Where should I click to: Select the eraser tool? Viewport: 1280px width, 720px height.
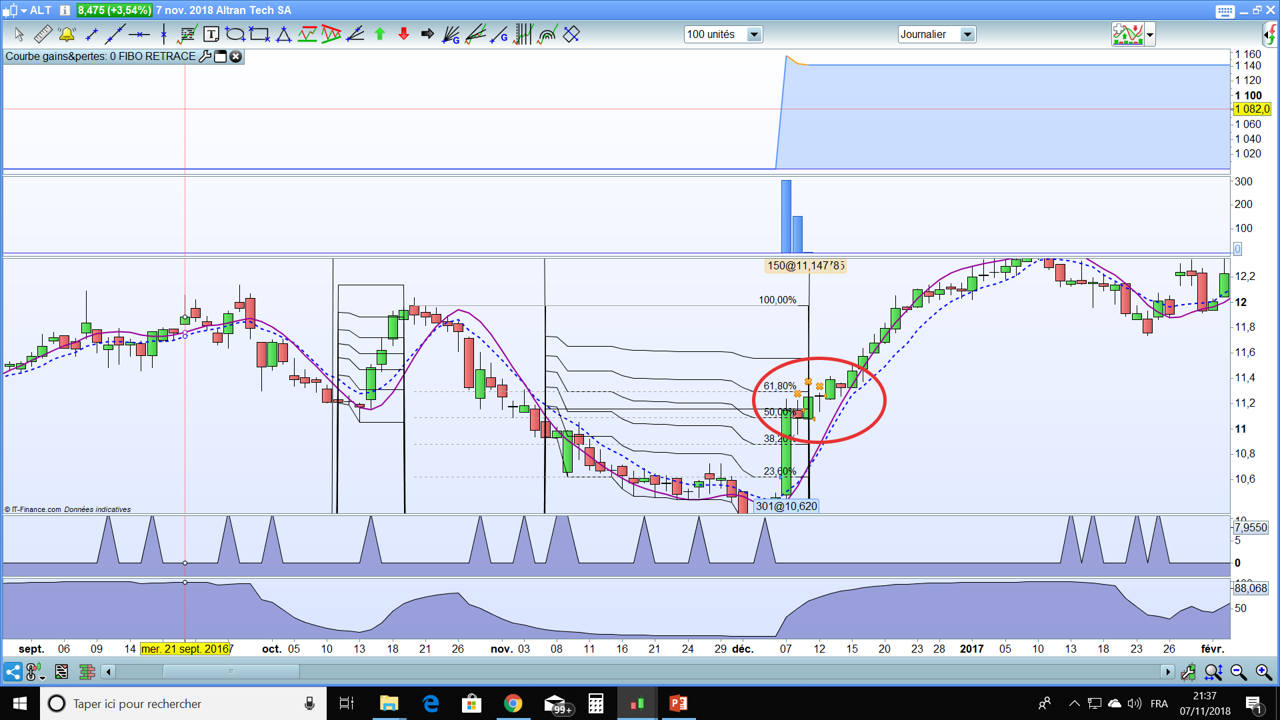tap(571, 34)
